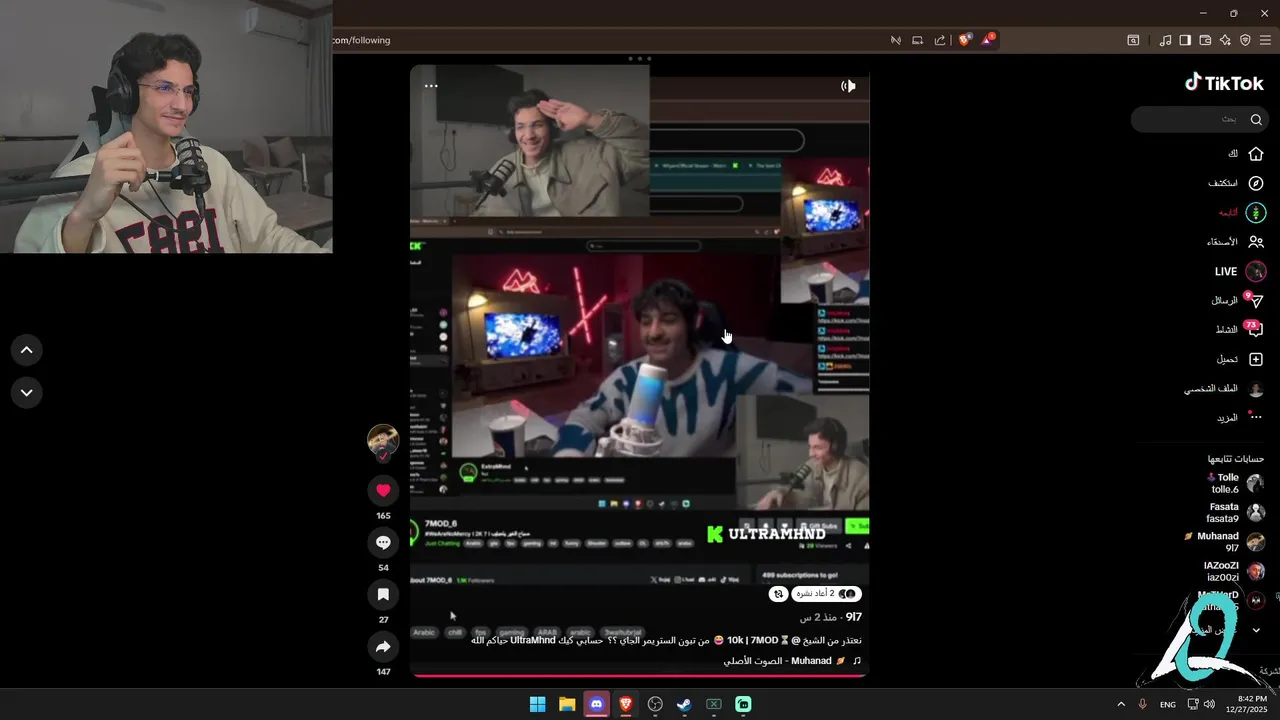Viewport: 1280px width, 720px height.
Task: Open Muhanad 9l7 followed account
Action: 1225,542
